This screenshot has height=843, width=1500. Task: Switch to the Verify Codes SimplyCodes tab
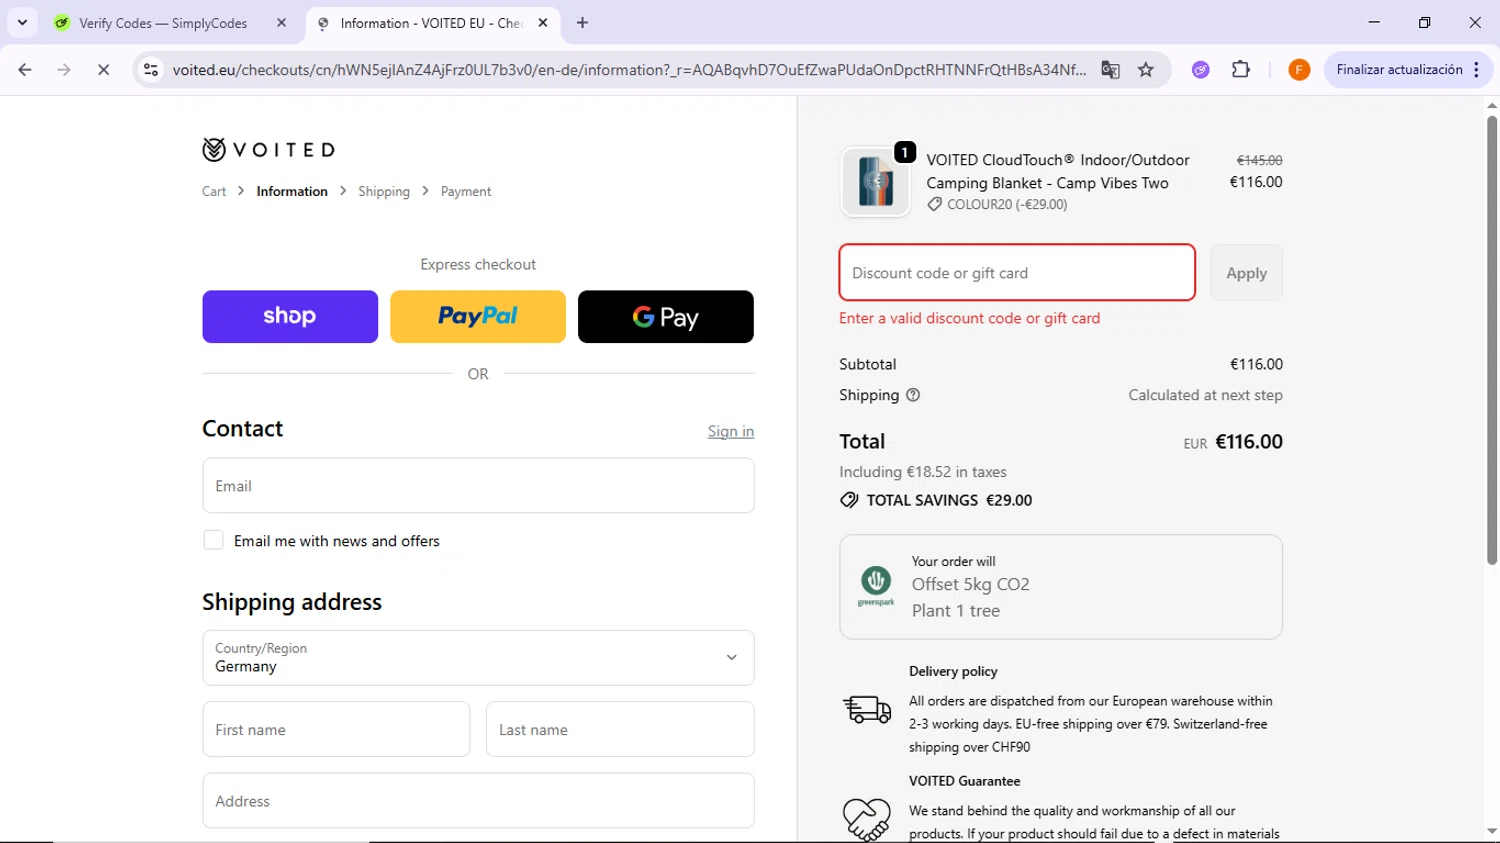click(x=163, y=22)
